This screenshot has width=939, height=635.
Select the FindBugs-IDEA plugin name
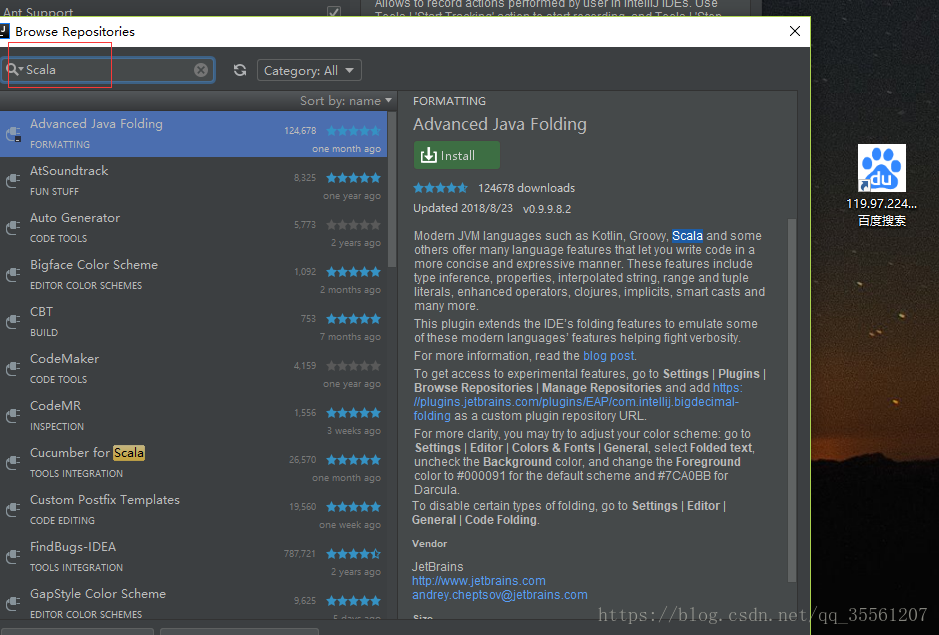73,546
